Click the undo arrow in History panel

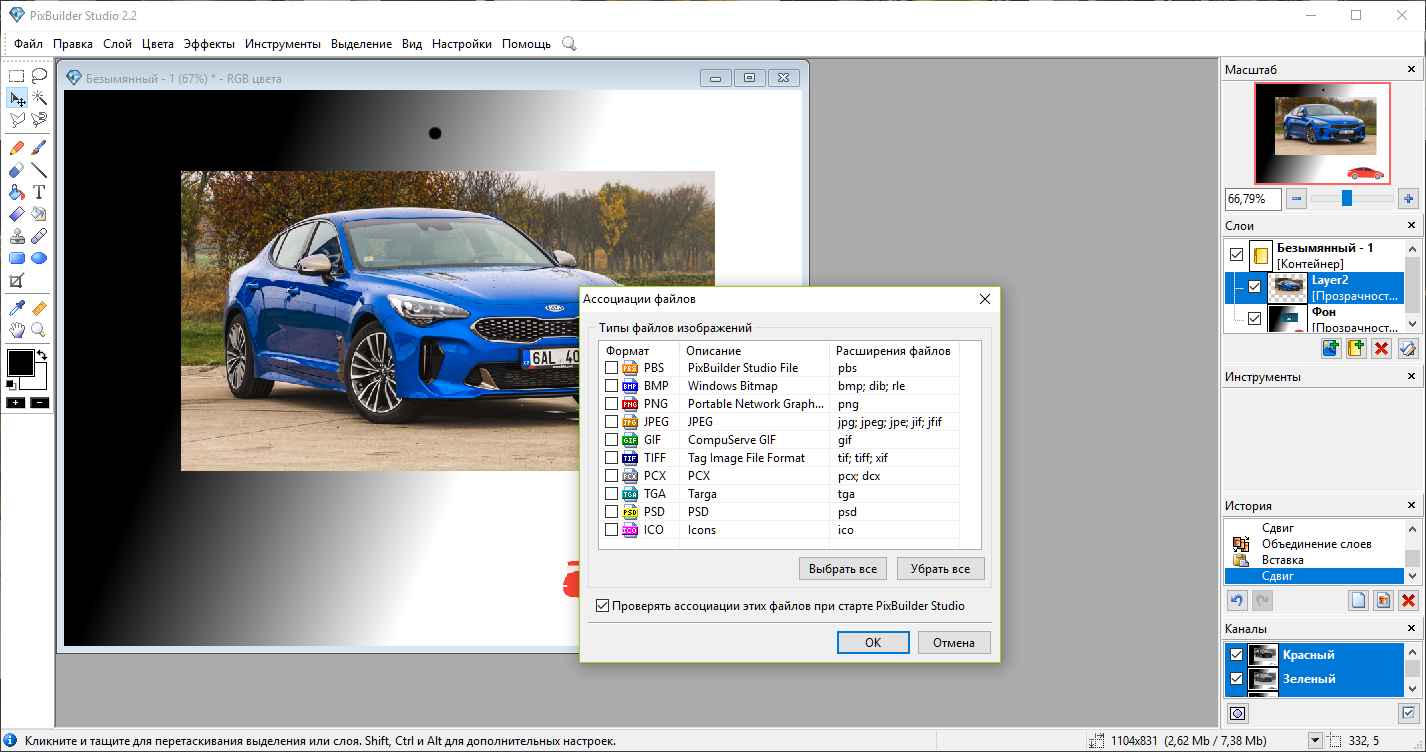[x=1238, y=600]
